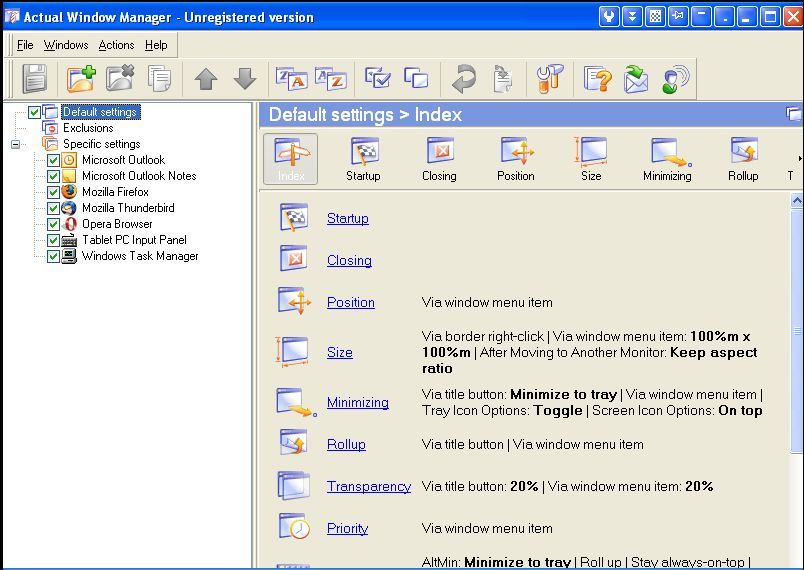Image resolution: width=804 pixels, height=570 pixels.
Task: Open the Help menu
Action: 156,45
